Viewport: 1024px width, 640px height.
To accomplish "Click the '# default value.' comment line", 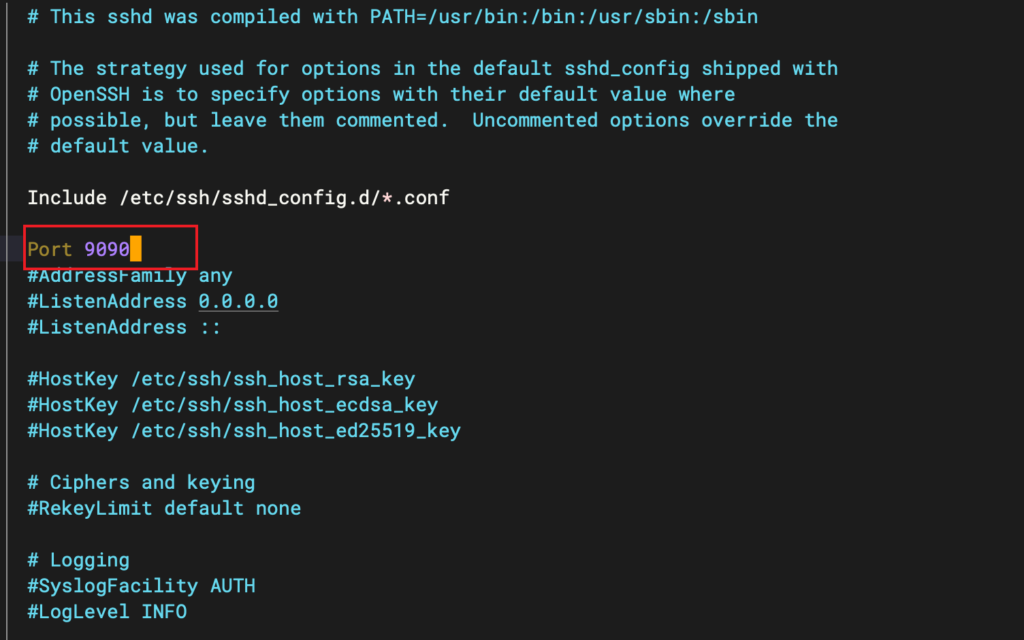I will pyautogui.click(x=118, y=146).
